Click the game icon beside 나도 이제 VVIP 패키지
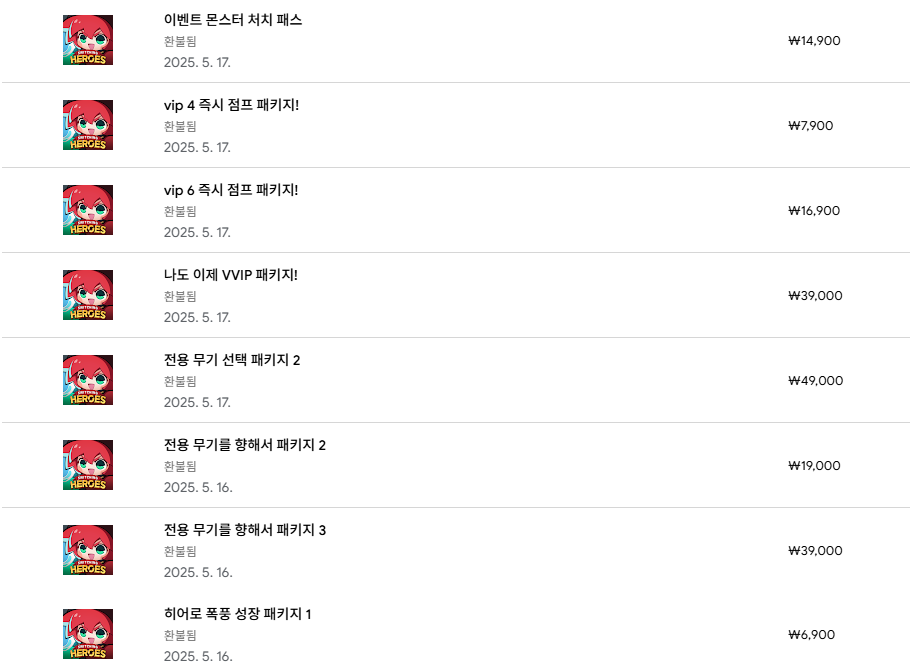910x672 pixels. [88, 295]
